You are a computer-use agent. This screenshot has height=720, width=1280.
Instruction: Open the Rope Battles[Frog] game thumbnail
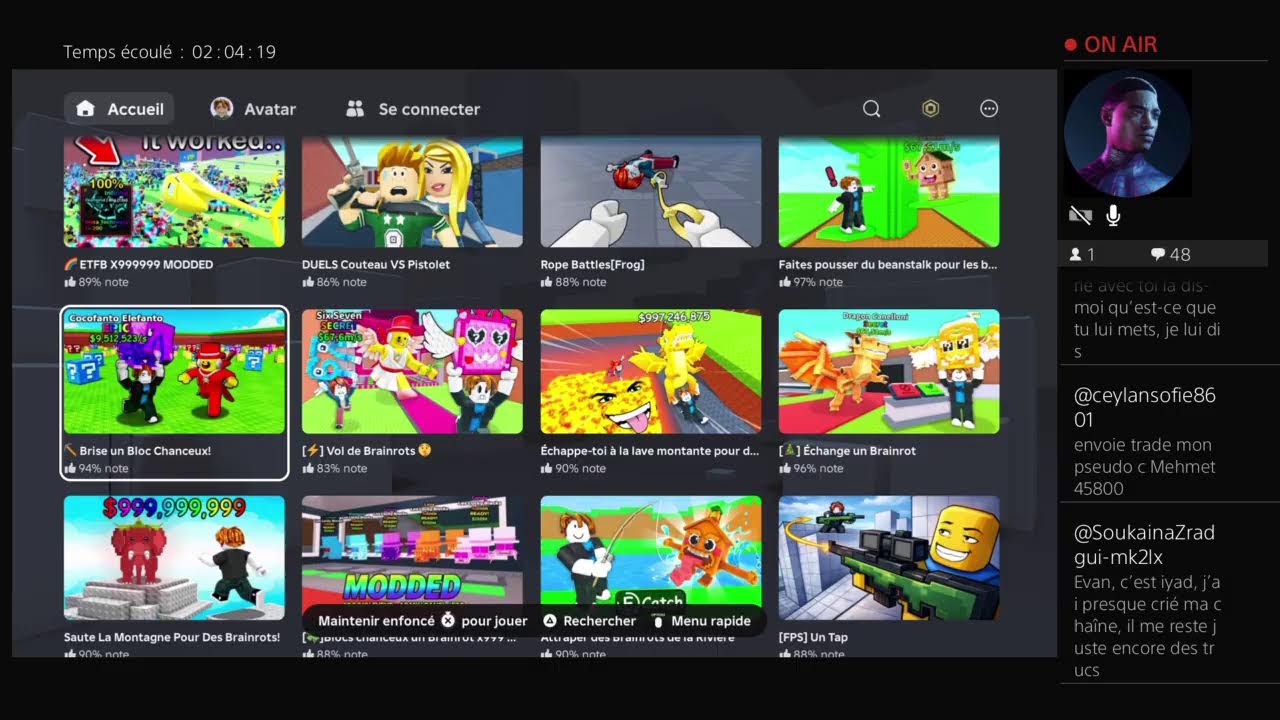tap(651, 192)
